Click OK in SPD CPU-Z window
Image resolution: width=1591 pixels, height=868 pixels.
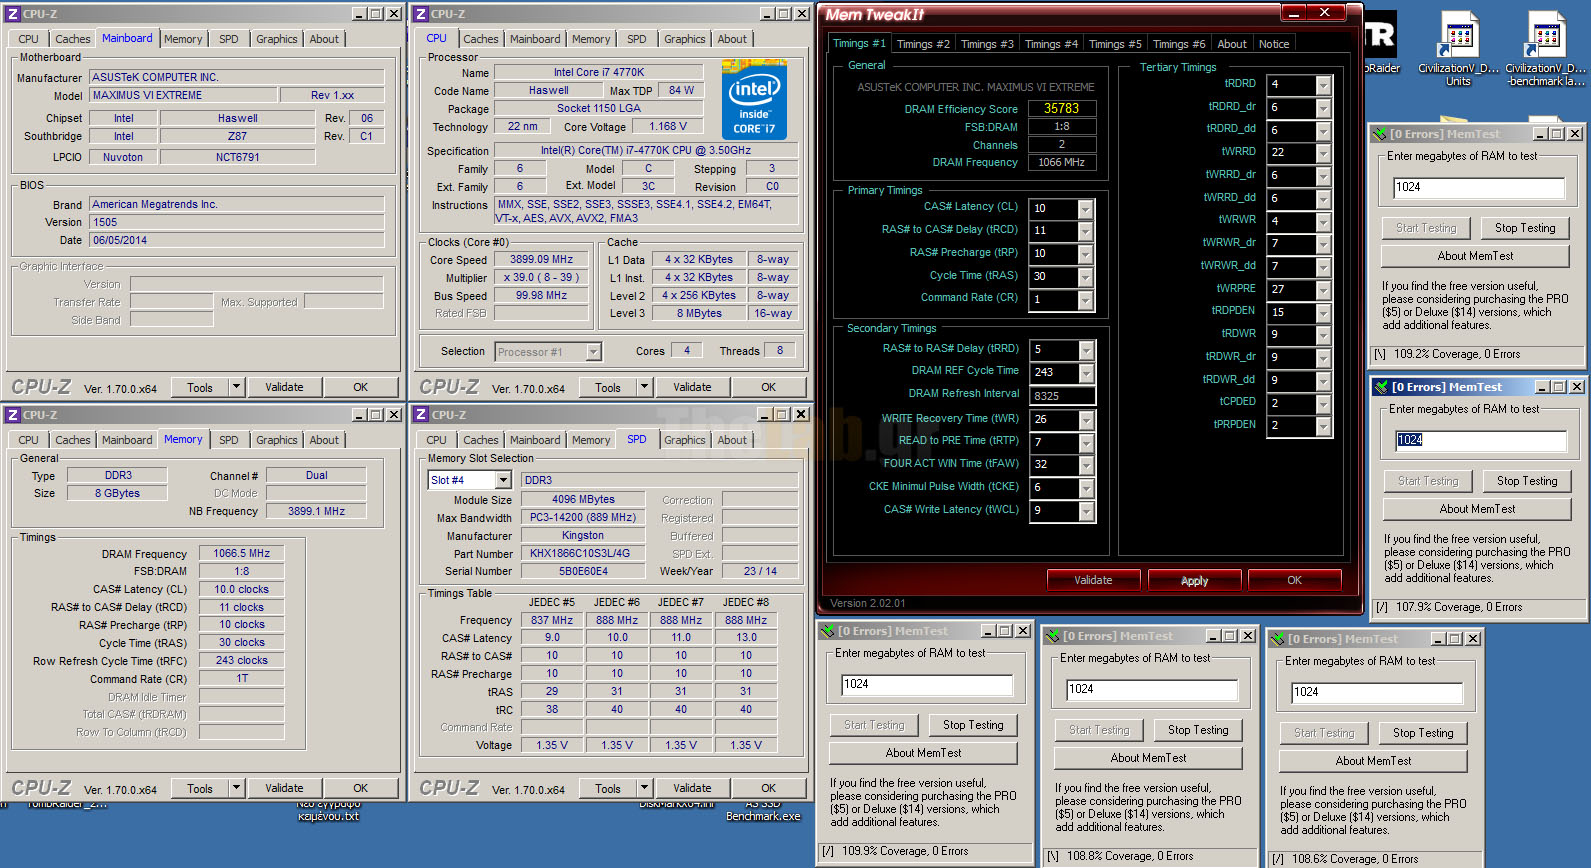point(768,789)
